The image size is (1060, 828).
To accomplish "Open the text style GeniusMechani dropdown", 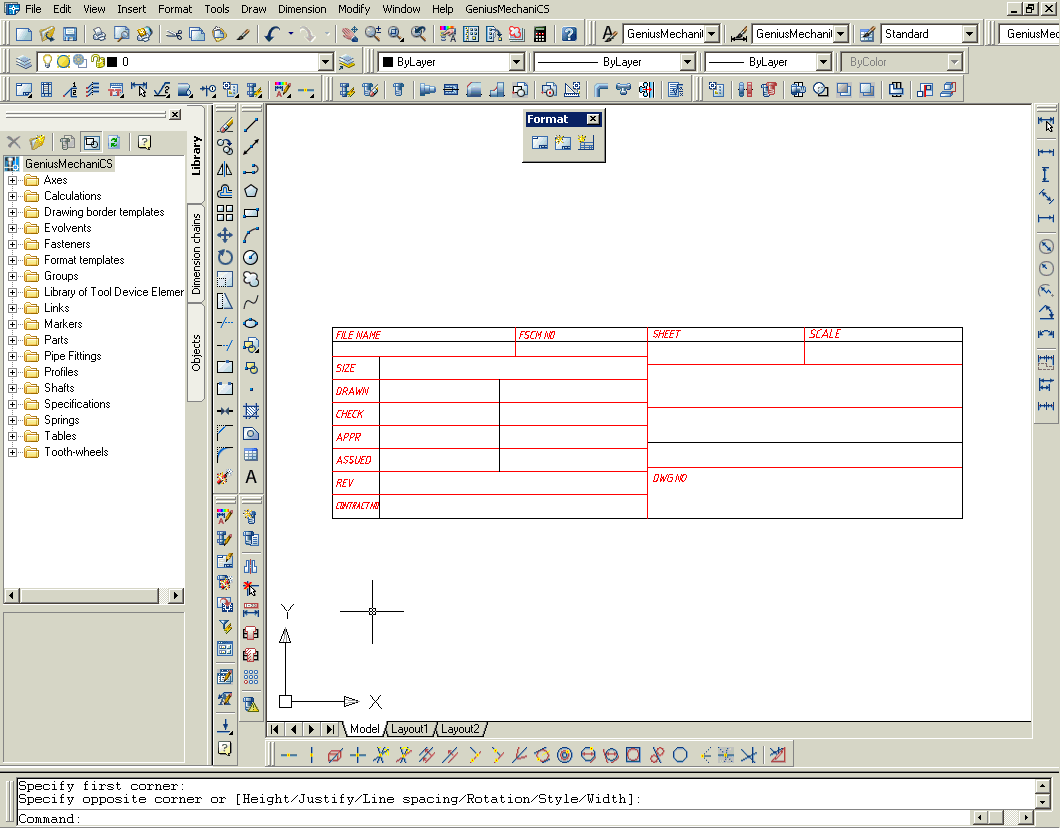I will [712, 34].
